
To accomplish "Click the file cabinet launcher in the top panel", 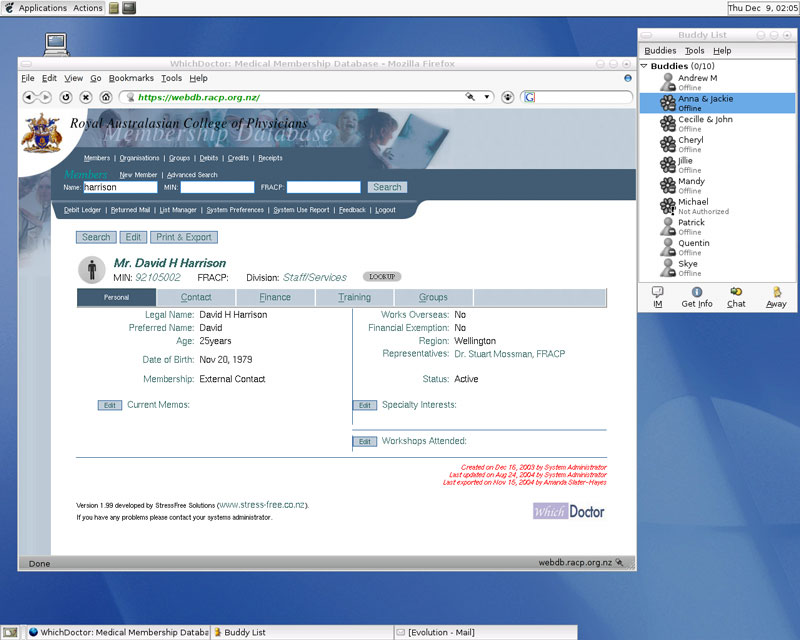I will [114, 8].
